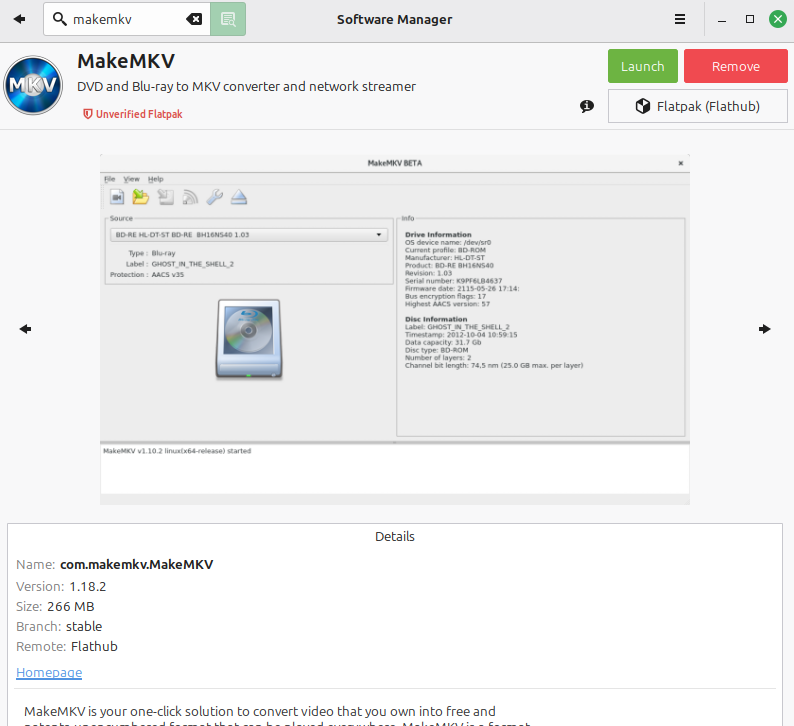Image resolution: width=794 pixels, height=726 pixels.
Task: Click the remote value Flathub
Action: 94,647
